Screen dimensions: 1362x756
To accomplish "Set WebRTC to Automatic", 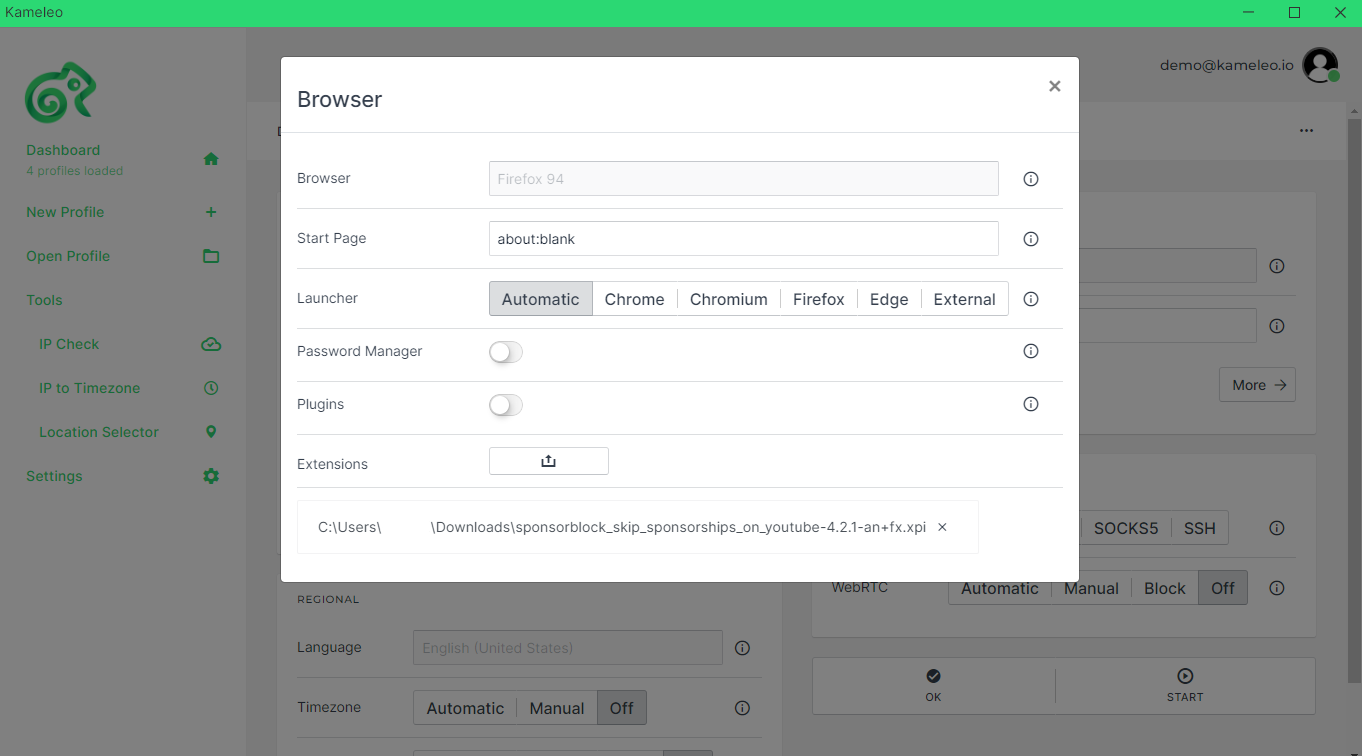I will click(x=1000, y=588).
